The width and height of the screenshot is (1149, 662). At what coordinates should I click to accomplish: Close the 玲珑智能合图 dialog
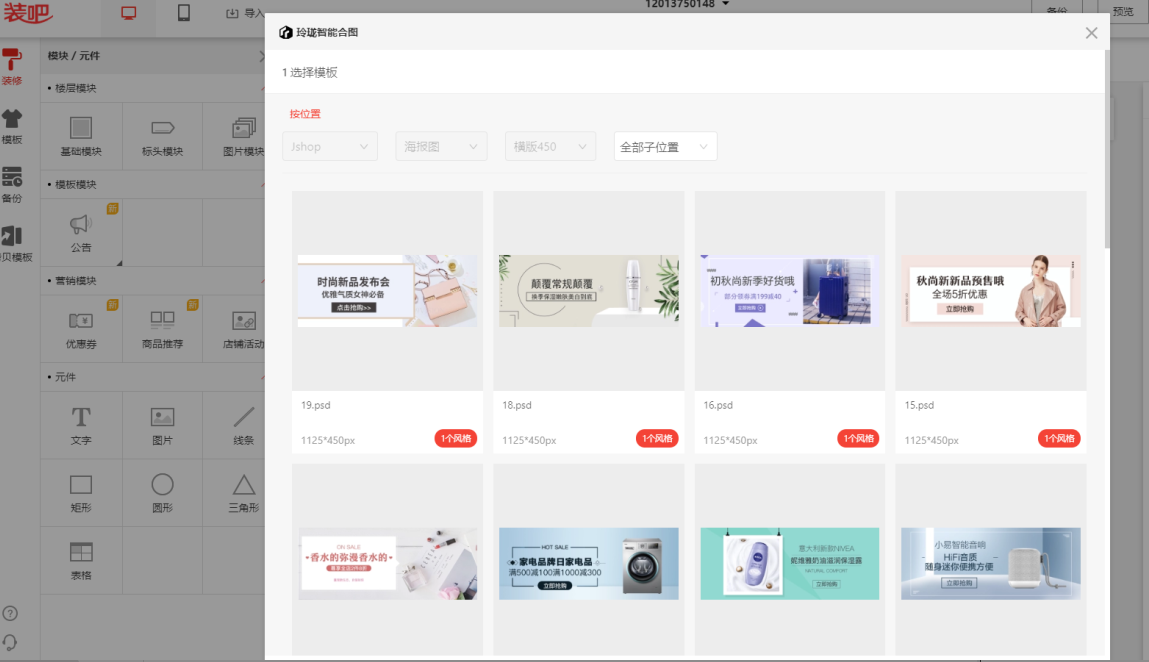(x=1091, y=33)
